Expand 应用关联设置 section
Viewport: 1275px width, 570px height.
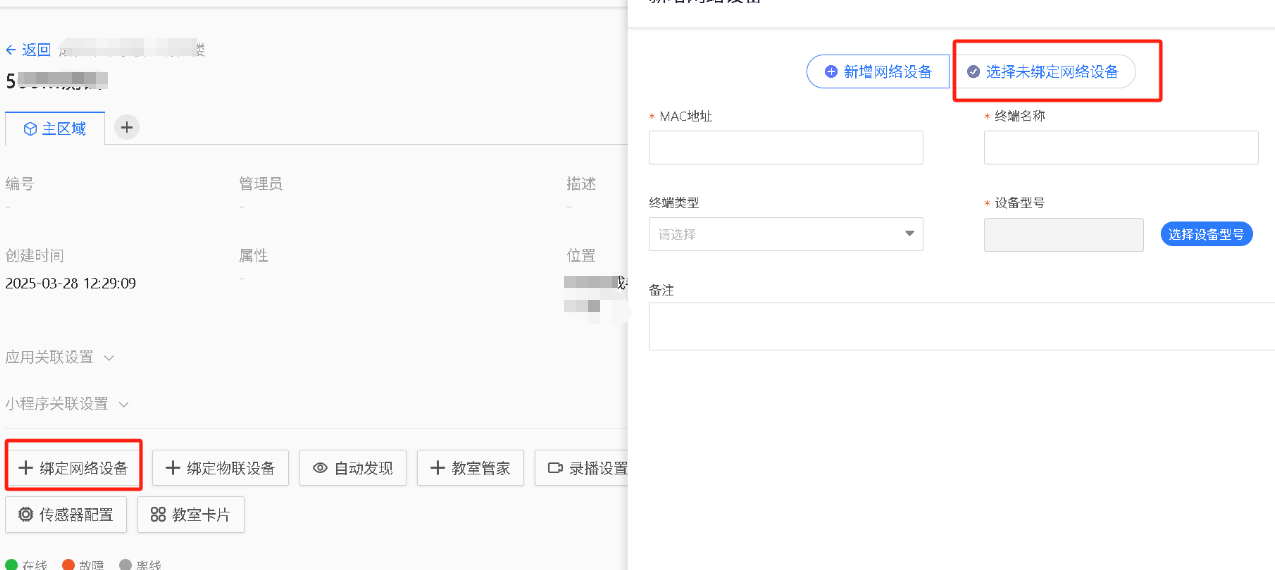(60, 357)
